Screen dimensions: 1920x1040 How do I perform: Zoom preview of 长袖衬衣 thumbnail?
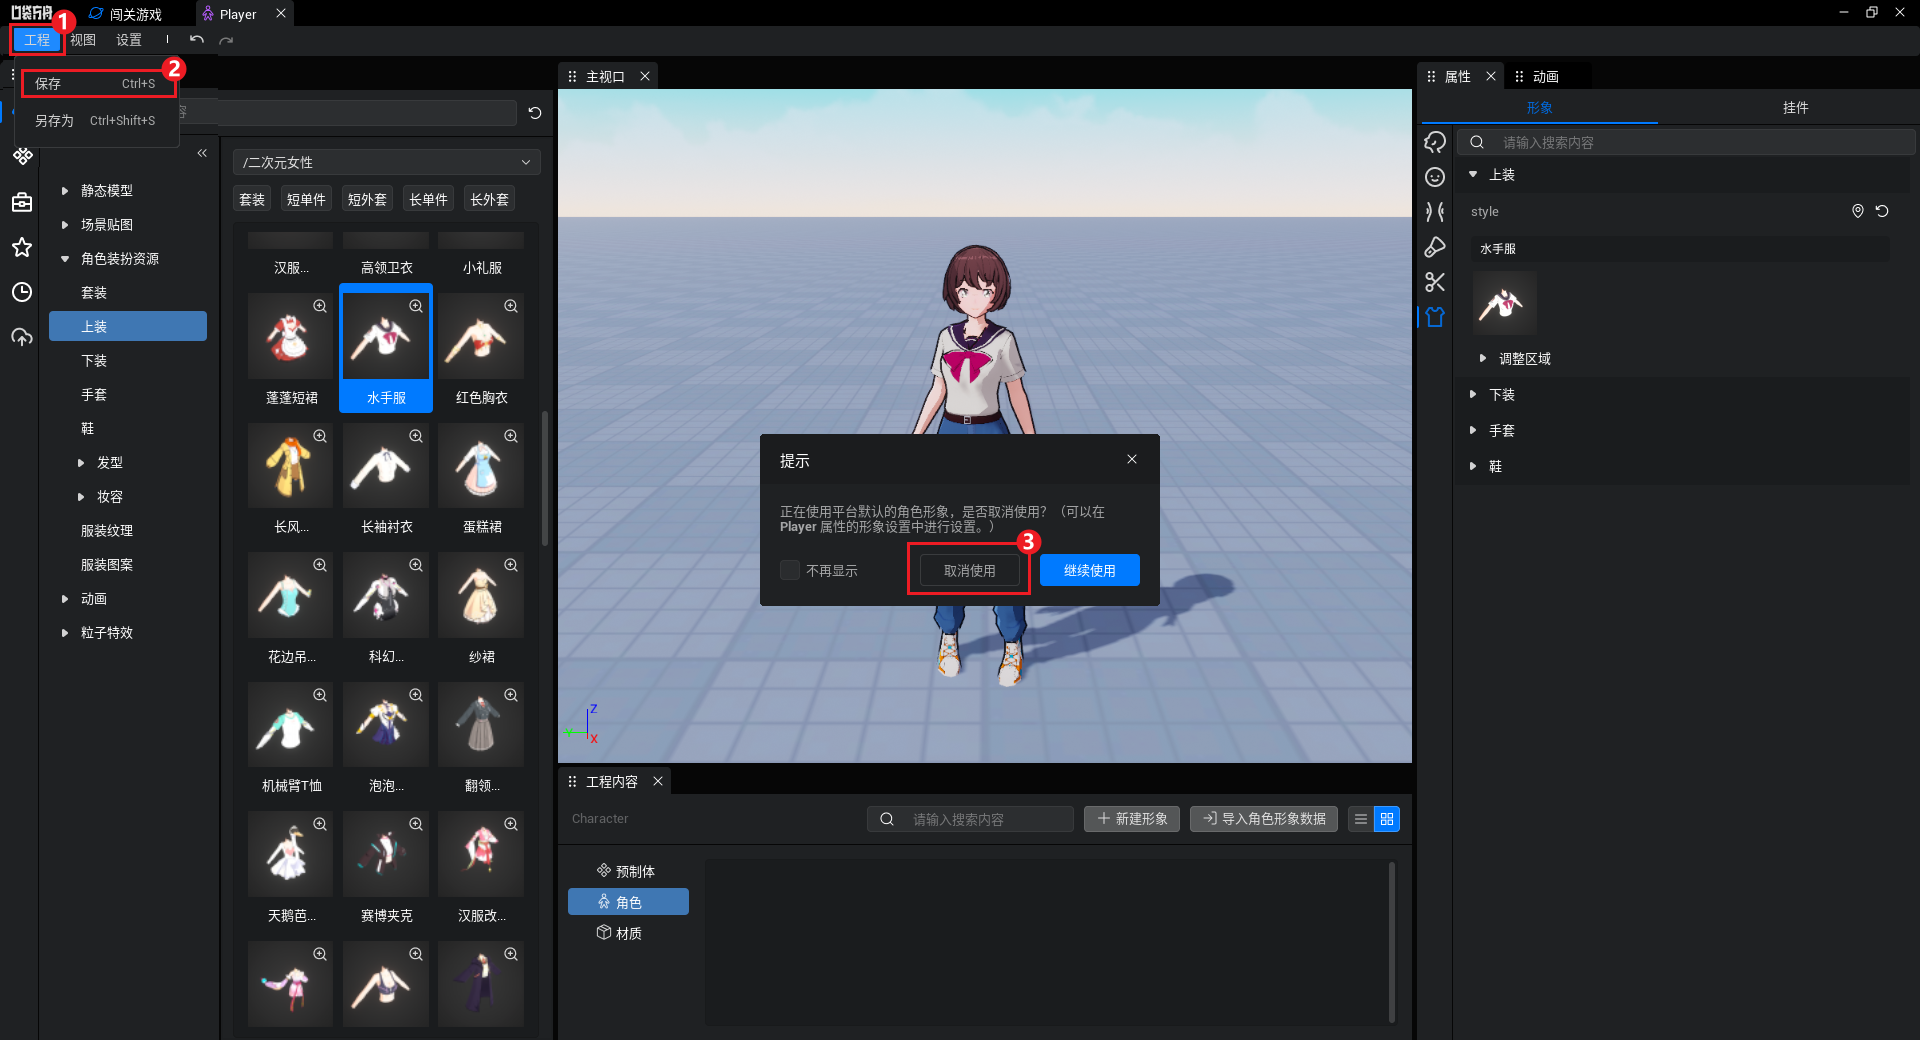point(416,436)
